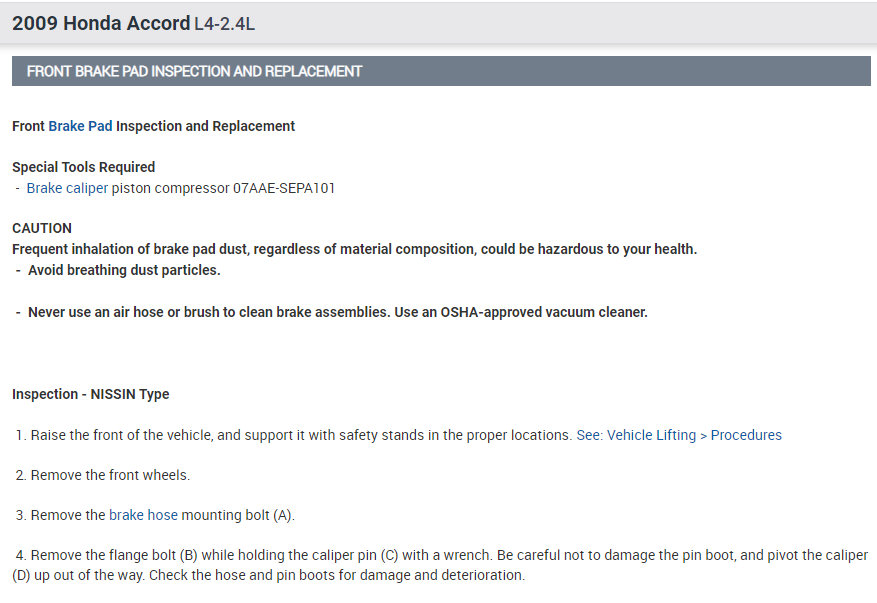
Task: Click the Inspection - NISSIN Type heading
Action: point(91,394)
